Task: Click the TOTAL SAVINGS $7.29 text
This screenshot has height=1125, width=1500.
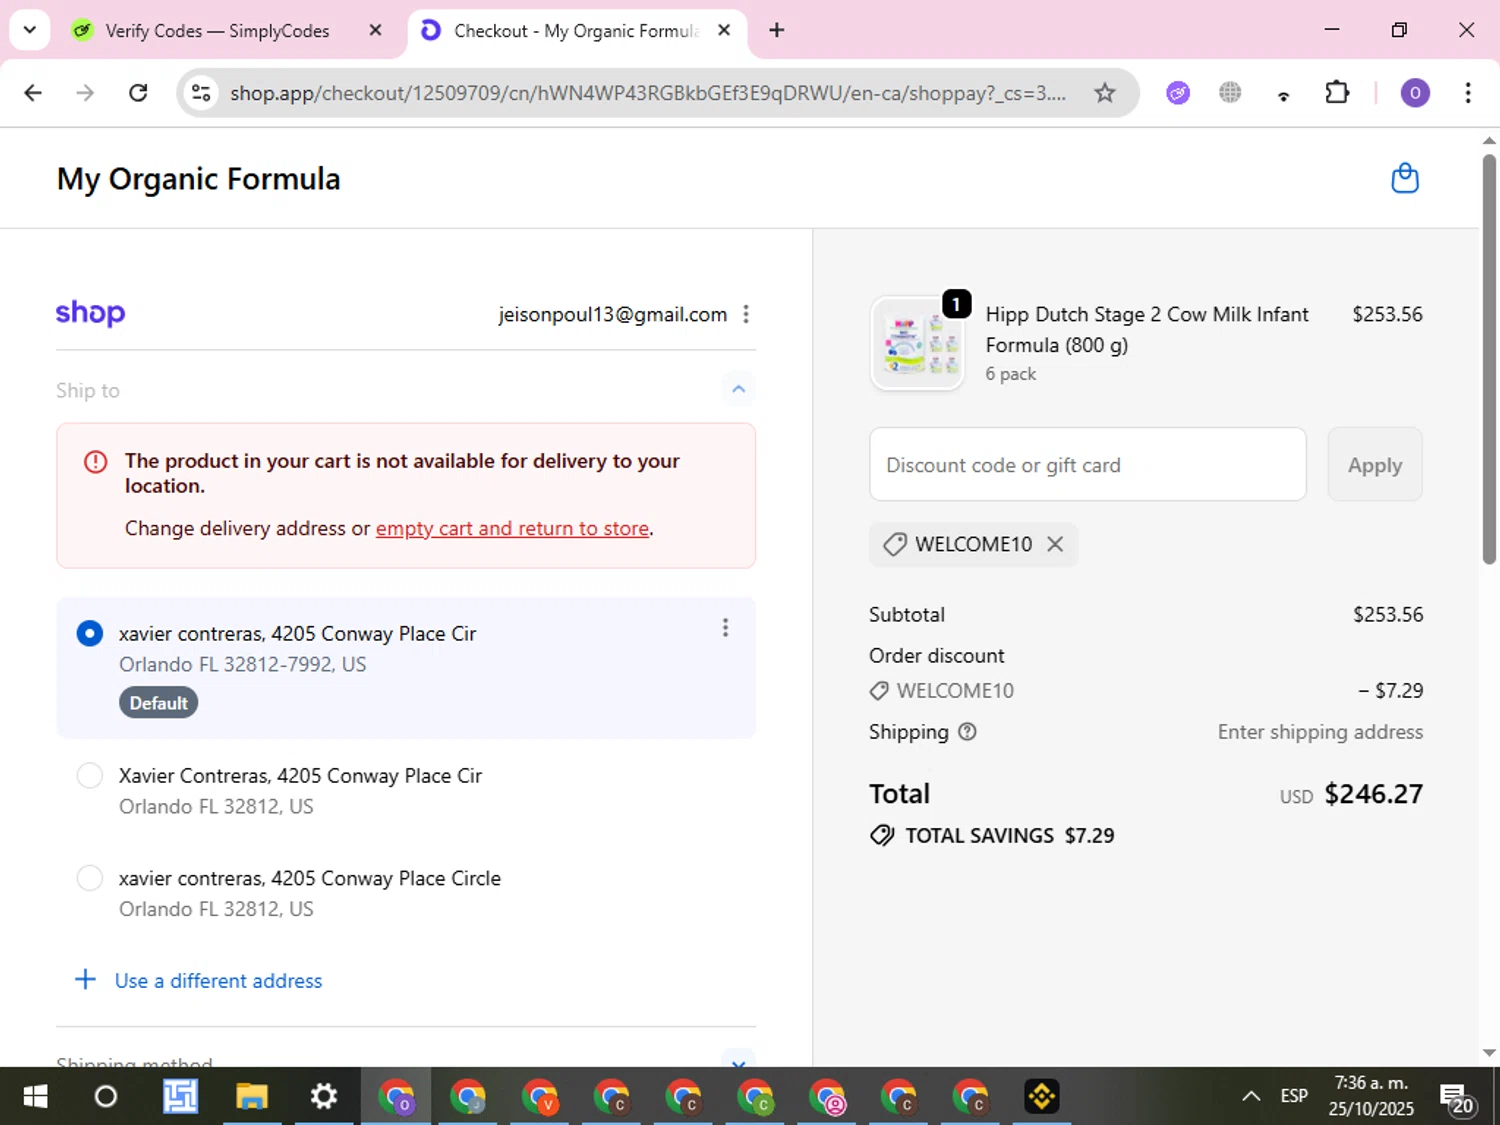Action: (x=1010, y=836)
